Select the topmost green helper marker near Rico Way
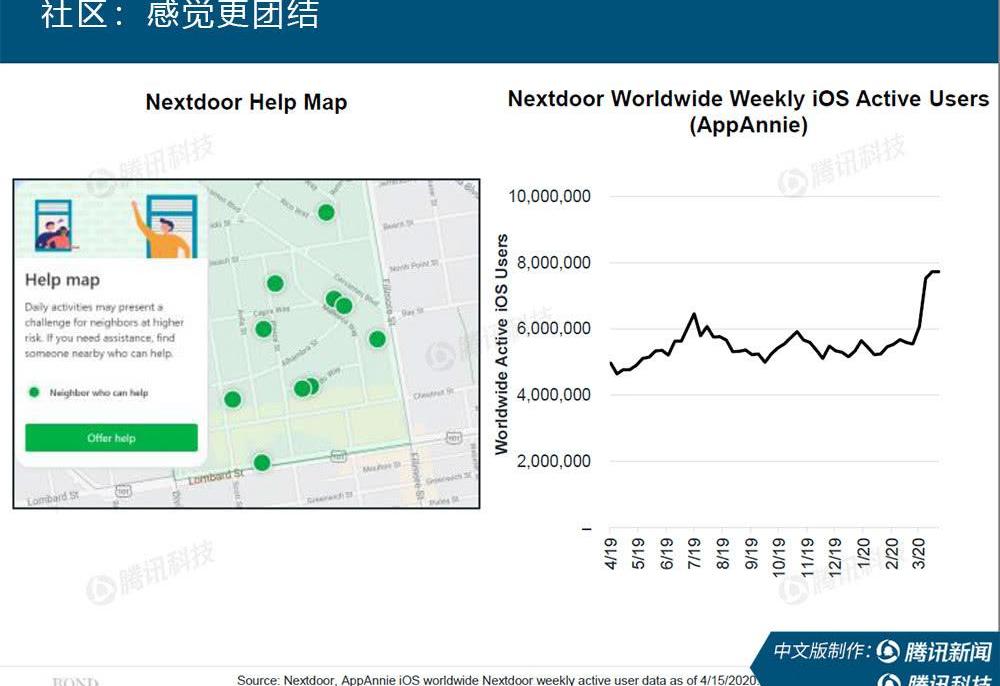This screenshot has width=1000, height=686. (326, 212)
